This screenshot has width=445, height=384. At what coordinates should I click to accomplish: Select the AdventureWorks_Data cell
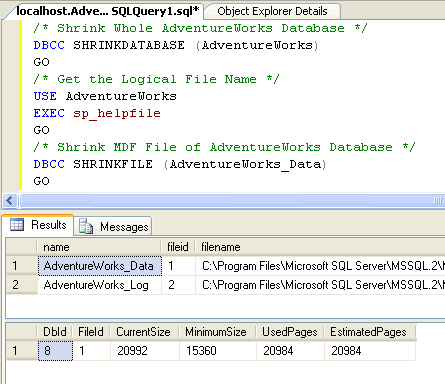pyautogui.click(x=99, y=266)
